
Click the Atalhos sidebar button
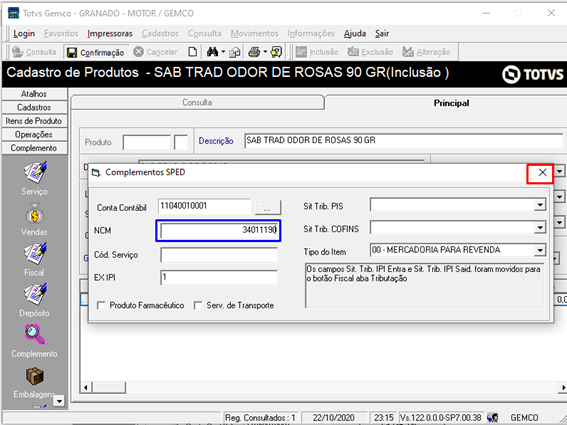click(x=34, y=94)
